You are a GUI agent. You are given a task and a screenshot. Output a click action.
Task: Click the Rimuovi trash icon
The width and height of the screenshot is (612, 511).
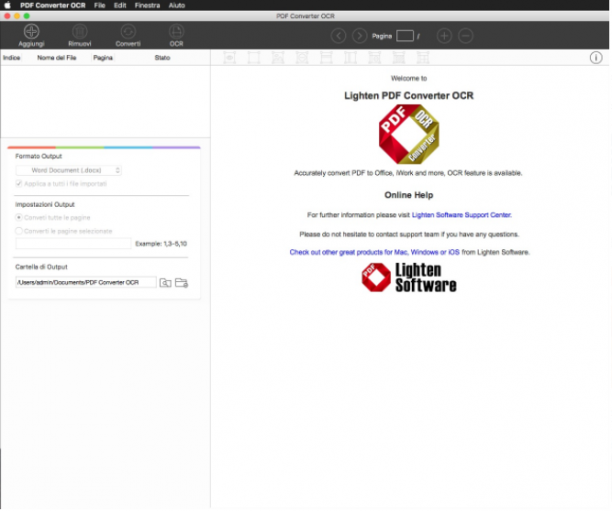(80, 32)
